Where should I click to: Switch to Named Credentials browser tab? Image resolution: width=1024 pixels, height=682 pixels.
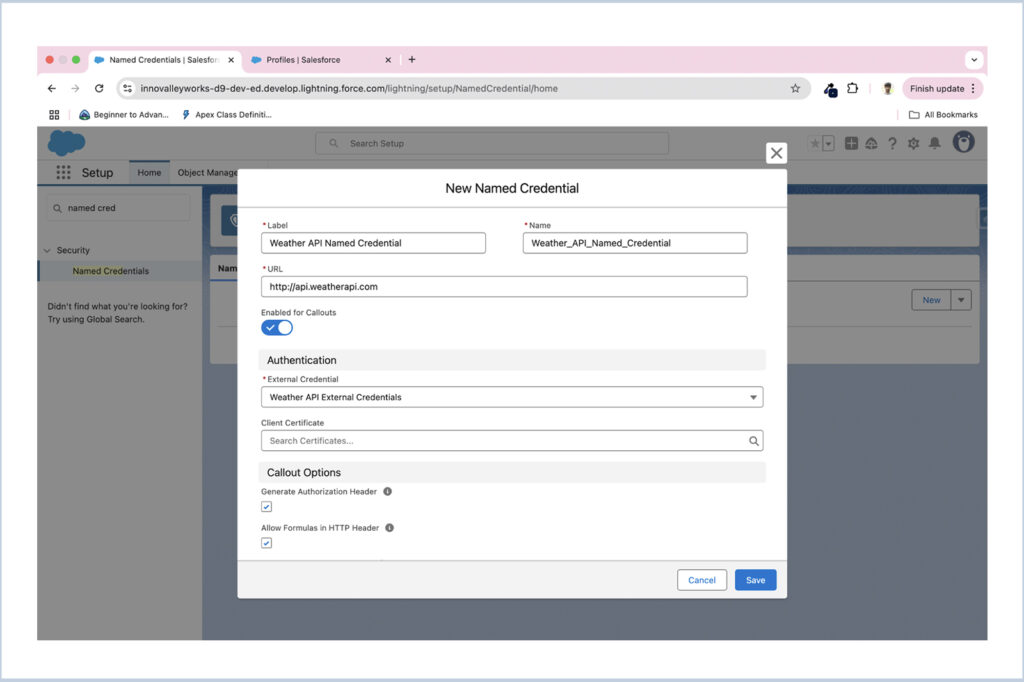coord(163,59)
